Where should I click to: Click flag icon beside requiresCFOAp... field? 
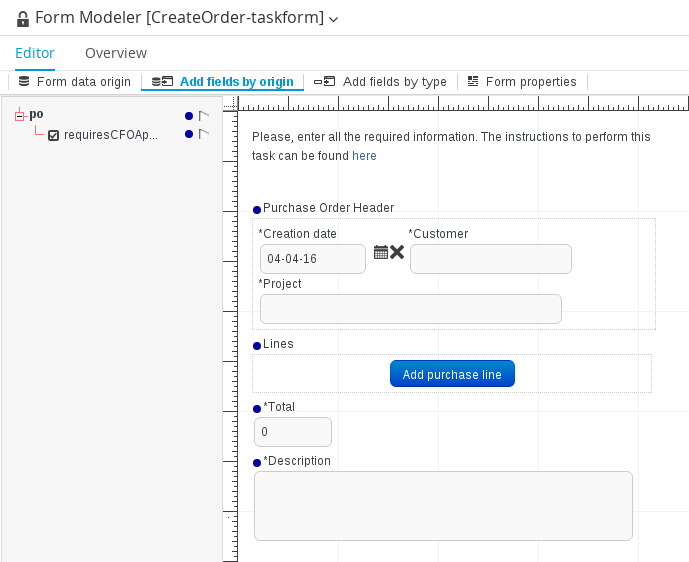point(203,134)
